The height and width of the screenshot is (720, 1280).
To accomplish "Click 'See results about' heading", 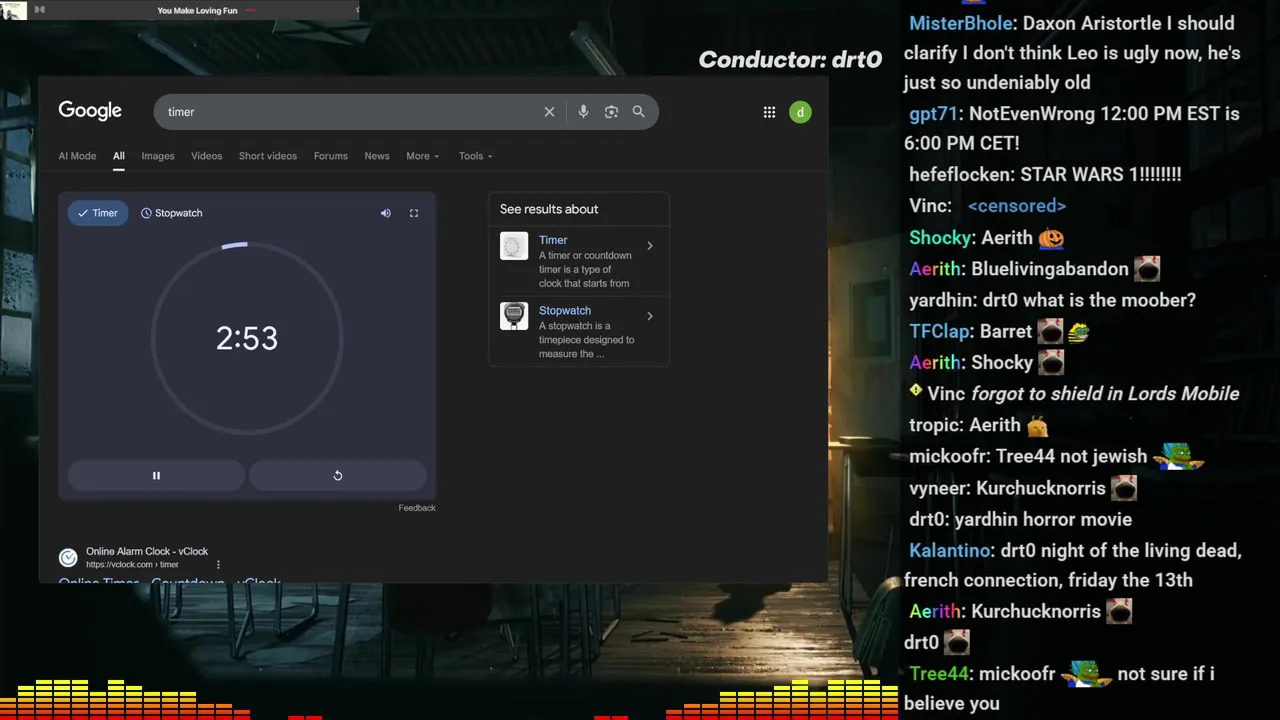I will pyautogui.click(x=549, y=209).
